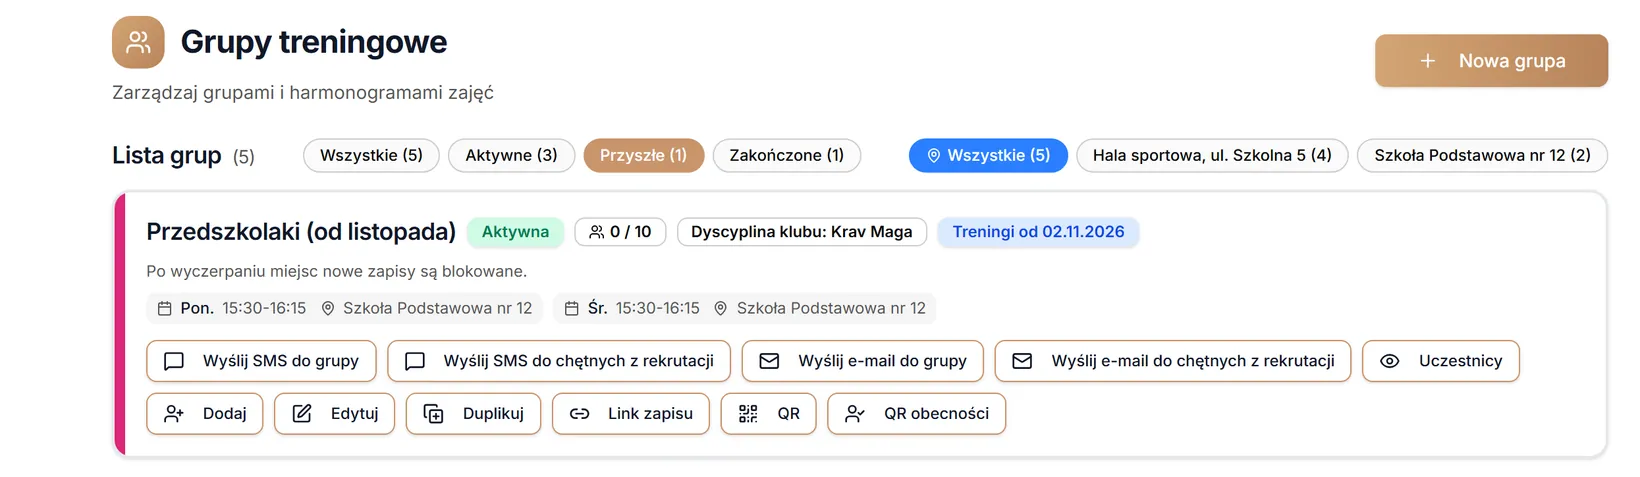The height and width of the screenshot is (477, 1640).
Task: Click the Lista grup heading
Action: [x=167, y=156]
